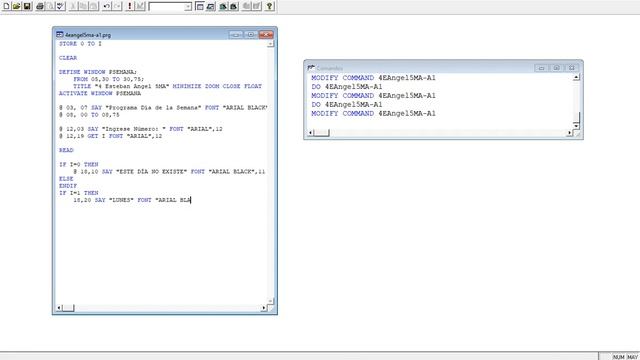Click left scroll arrow in the Command window
The width and height of the screenshot is (640, 360).
tap(310, 133)
